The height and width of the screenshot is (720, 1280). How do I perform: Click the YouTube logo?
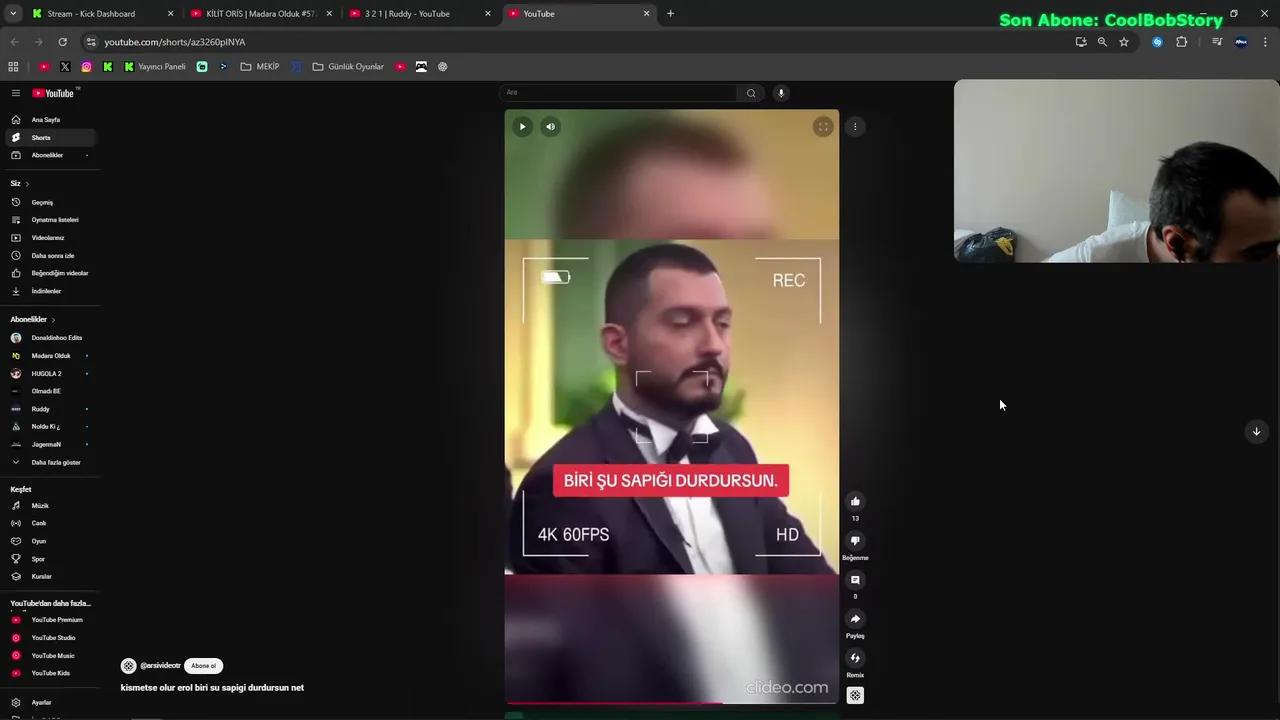tap(53, 93)
